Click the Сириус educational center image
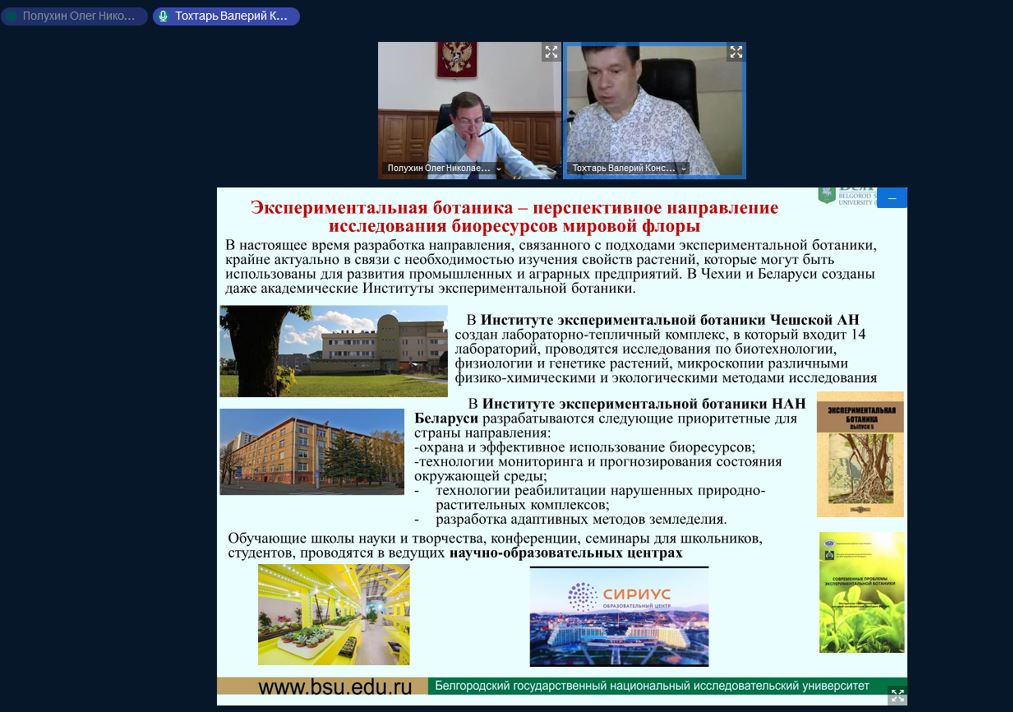Image resolution: width=1013 pixels, height=712 pixels. tap(619, 616)
